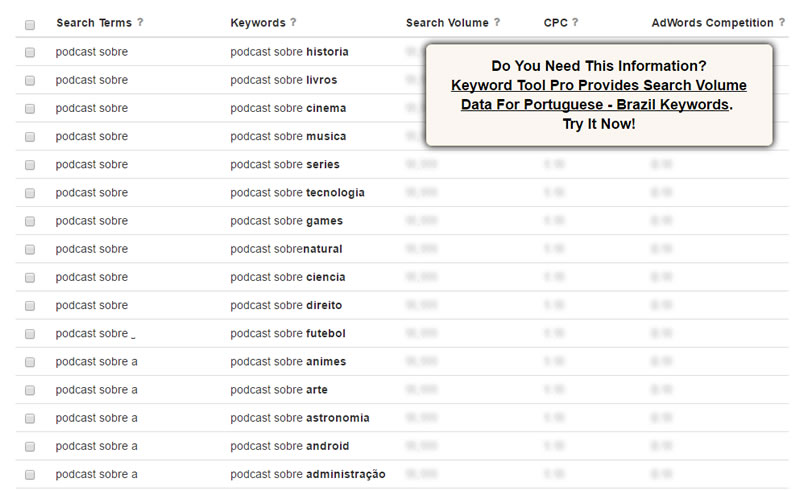This screenshot has width=800, height=491.
Task: Click the Try It Now! text
Action: click(598, 123)
